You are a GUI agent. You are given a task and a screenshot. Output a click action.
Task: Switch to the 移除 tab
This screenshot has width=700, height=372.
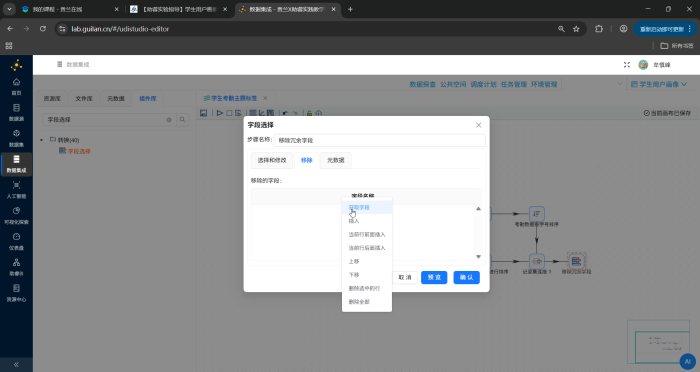point(307,160)
